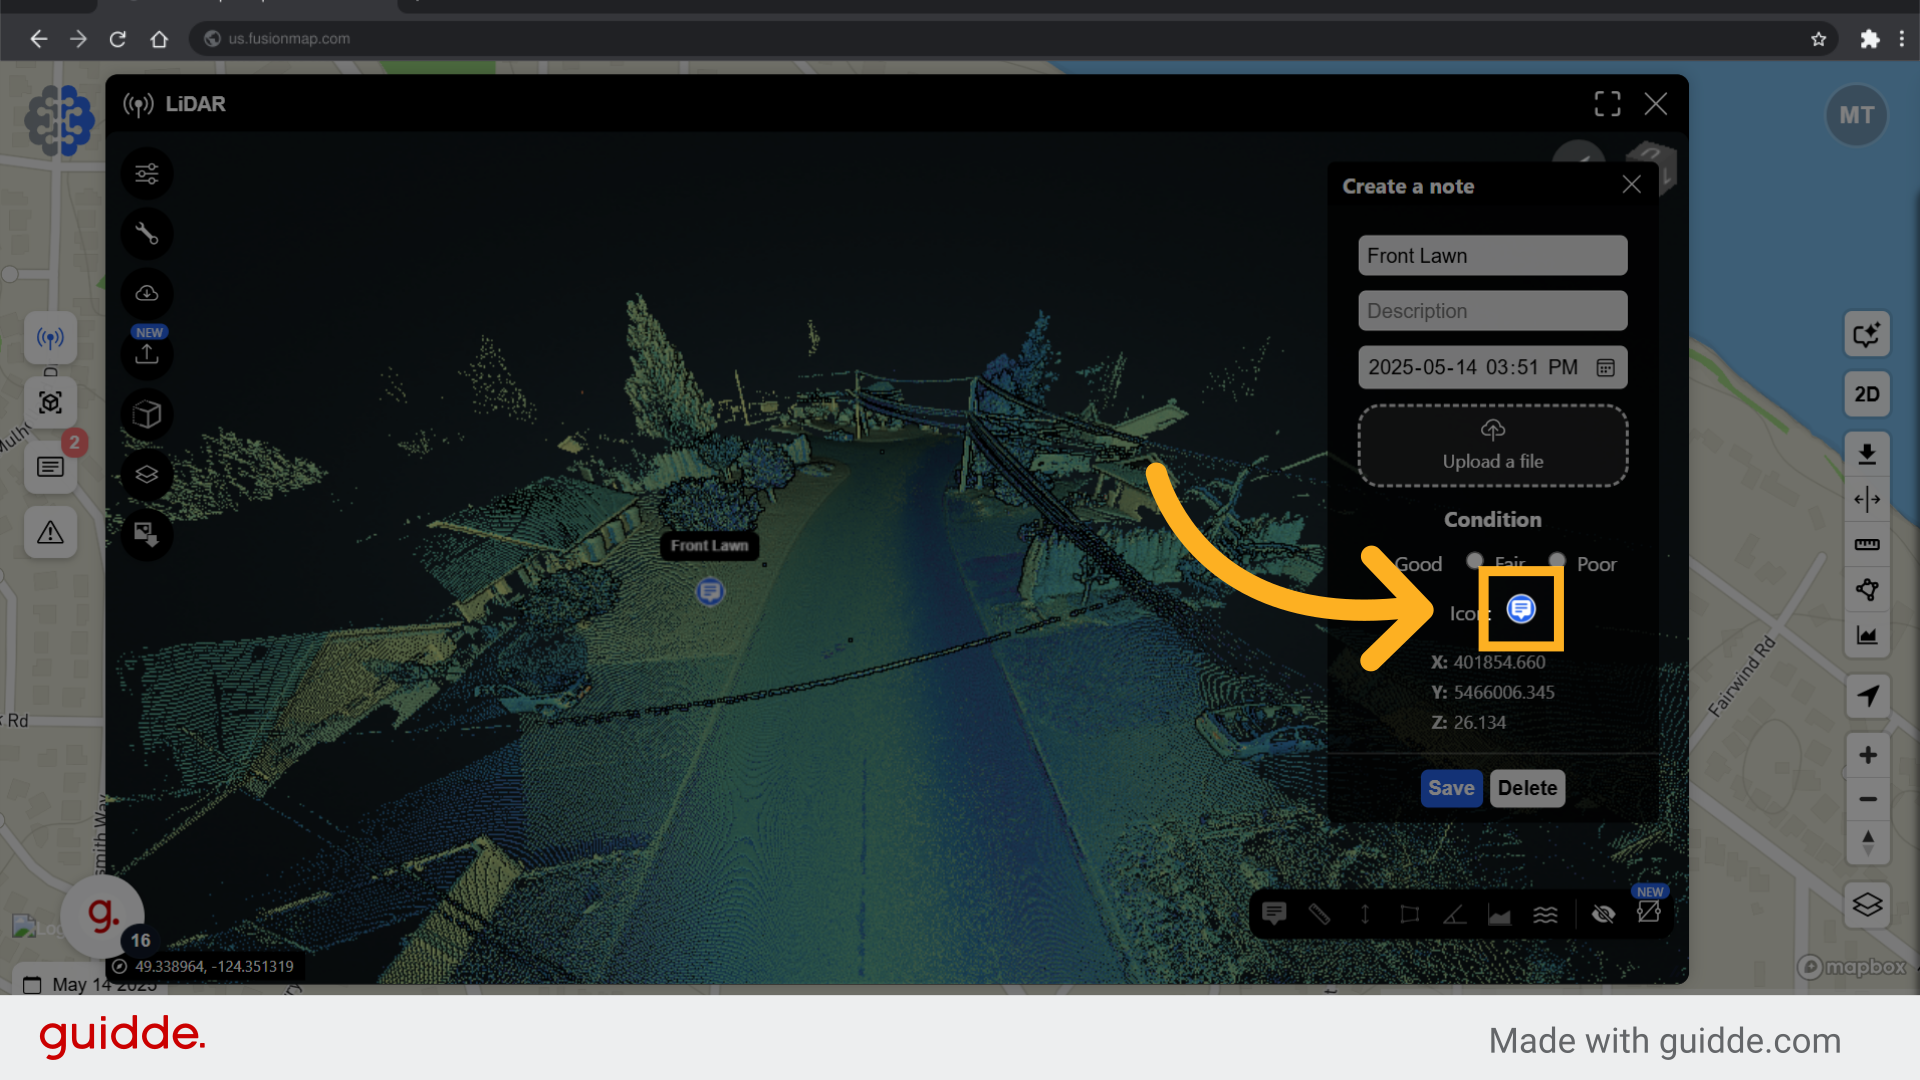Select the Fair condition radio

[x=1474, y=560]
